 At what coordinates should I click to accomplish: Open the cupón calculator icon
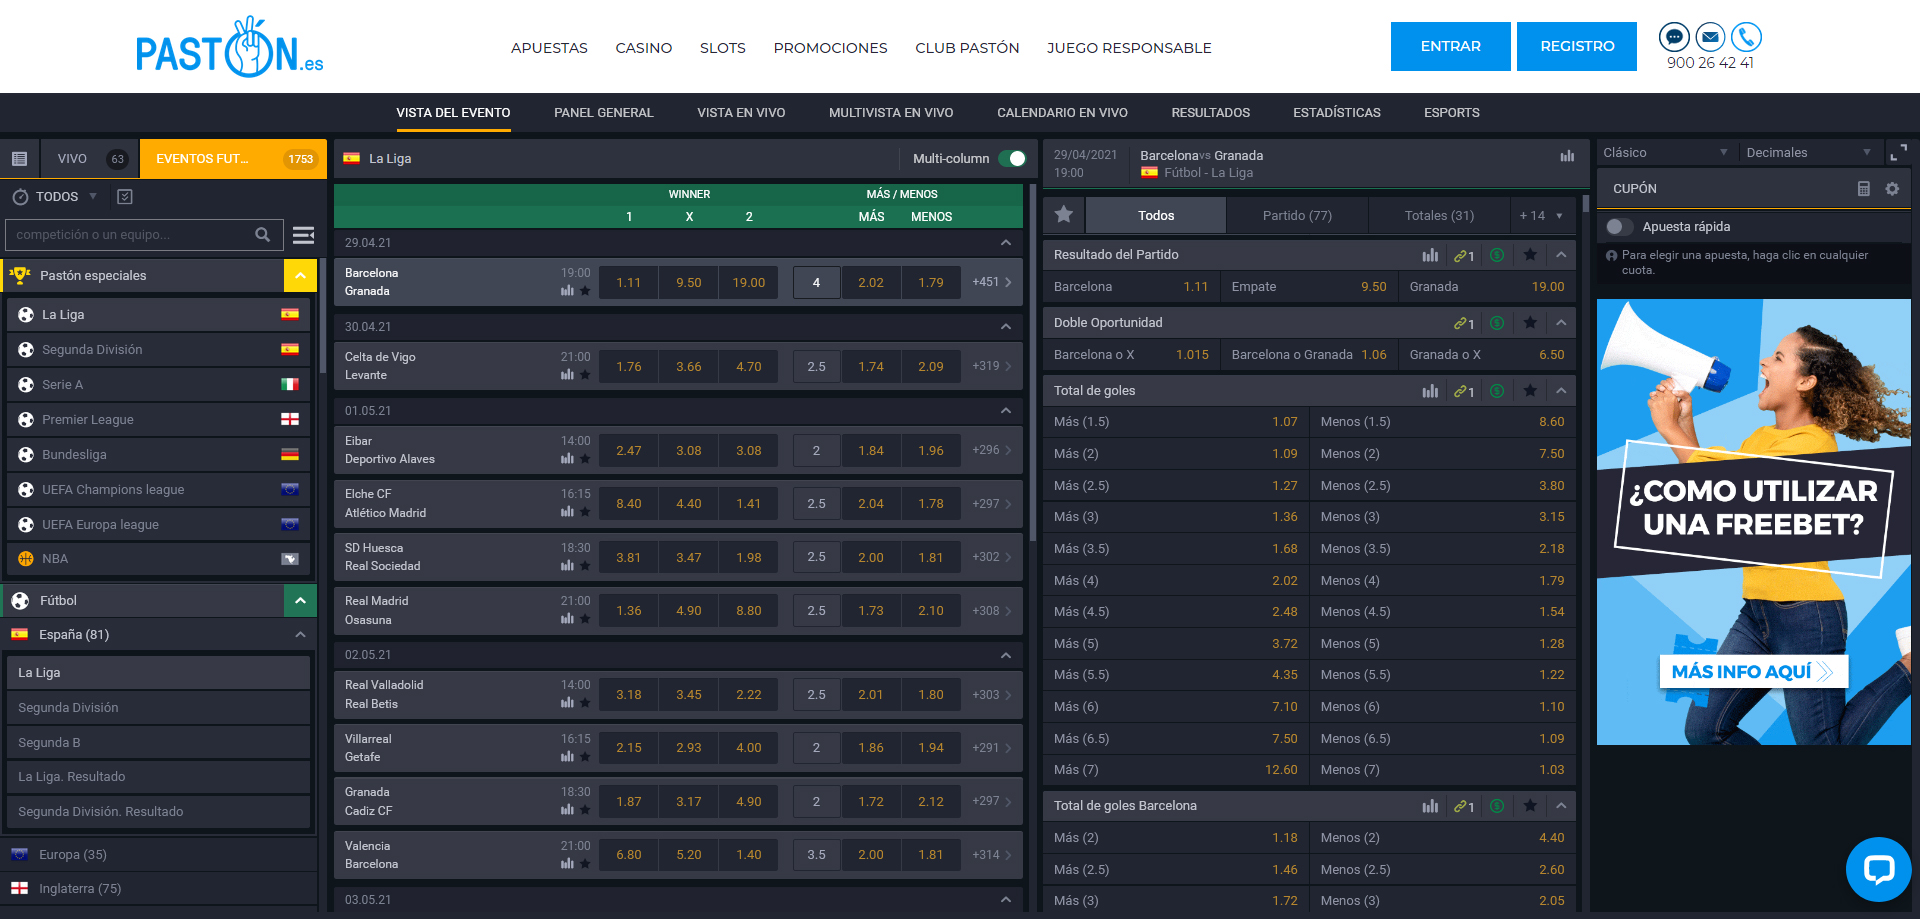(x=1864, y=188)
